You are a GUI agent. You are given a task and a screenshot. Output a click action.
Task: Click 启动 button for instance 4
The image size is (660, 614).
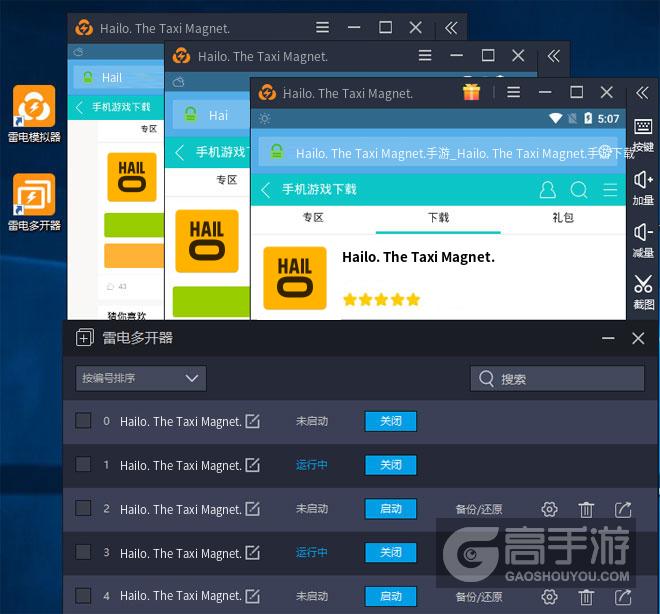(x=391, y=596)
